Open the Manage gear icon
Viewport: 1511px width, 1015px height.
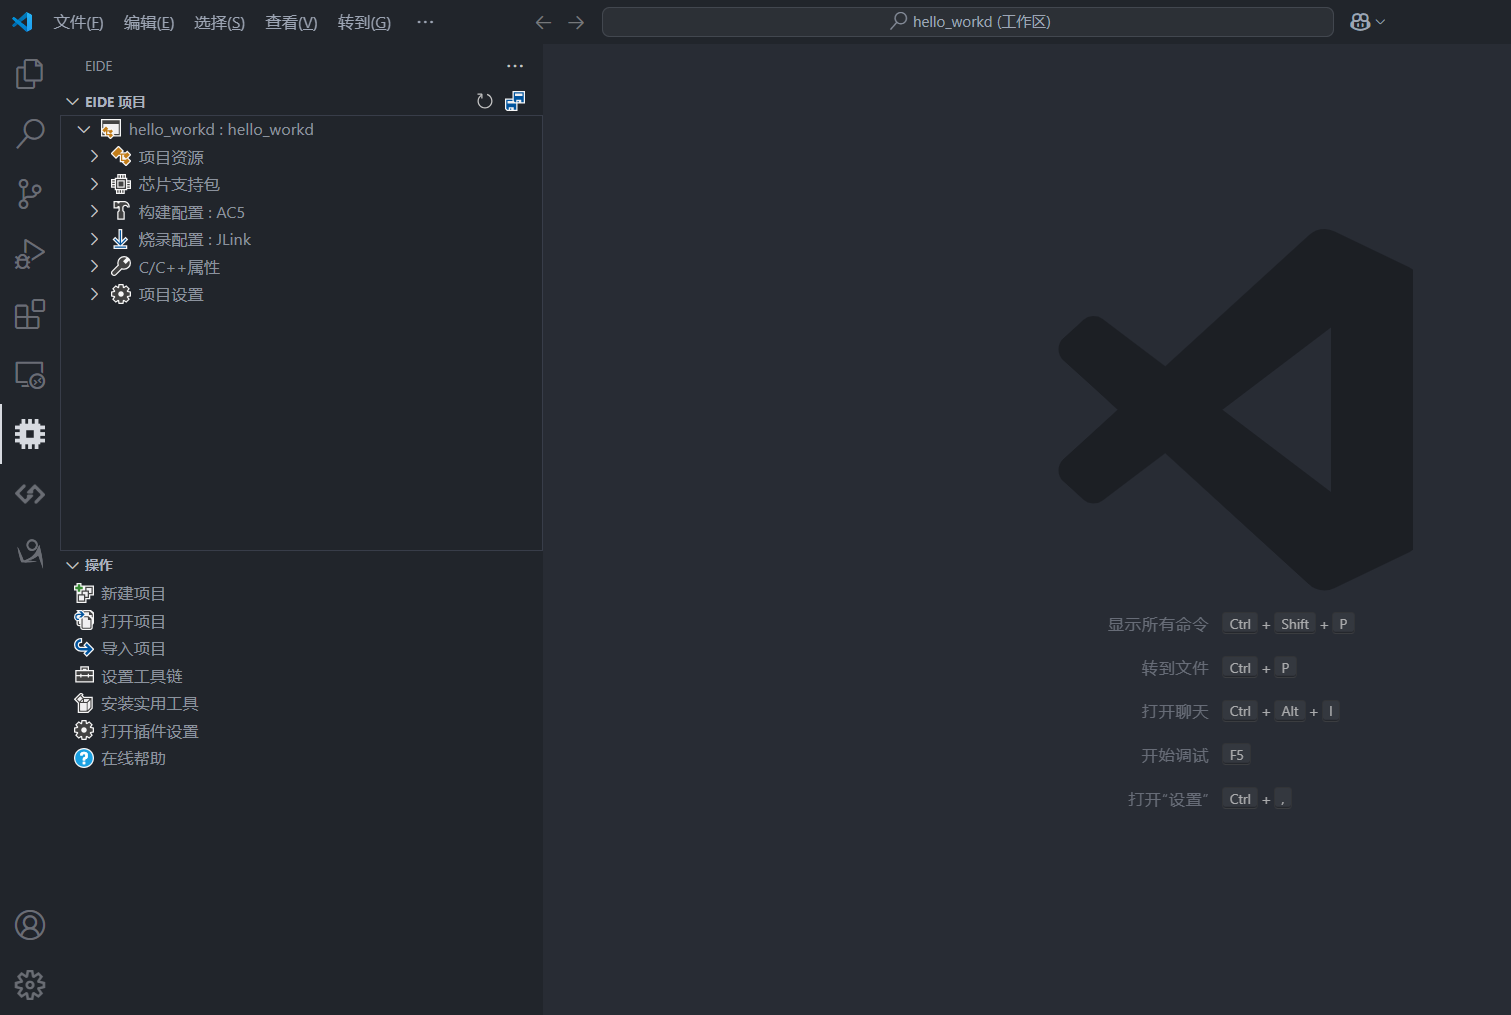pos(30,985)
